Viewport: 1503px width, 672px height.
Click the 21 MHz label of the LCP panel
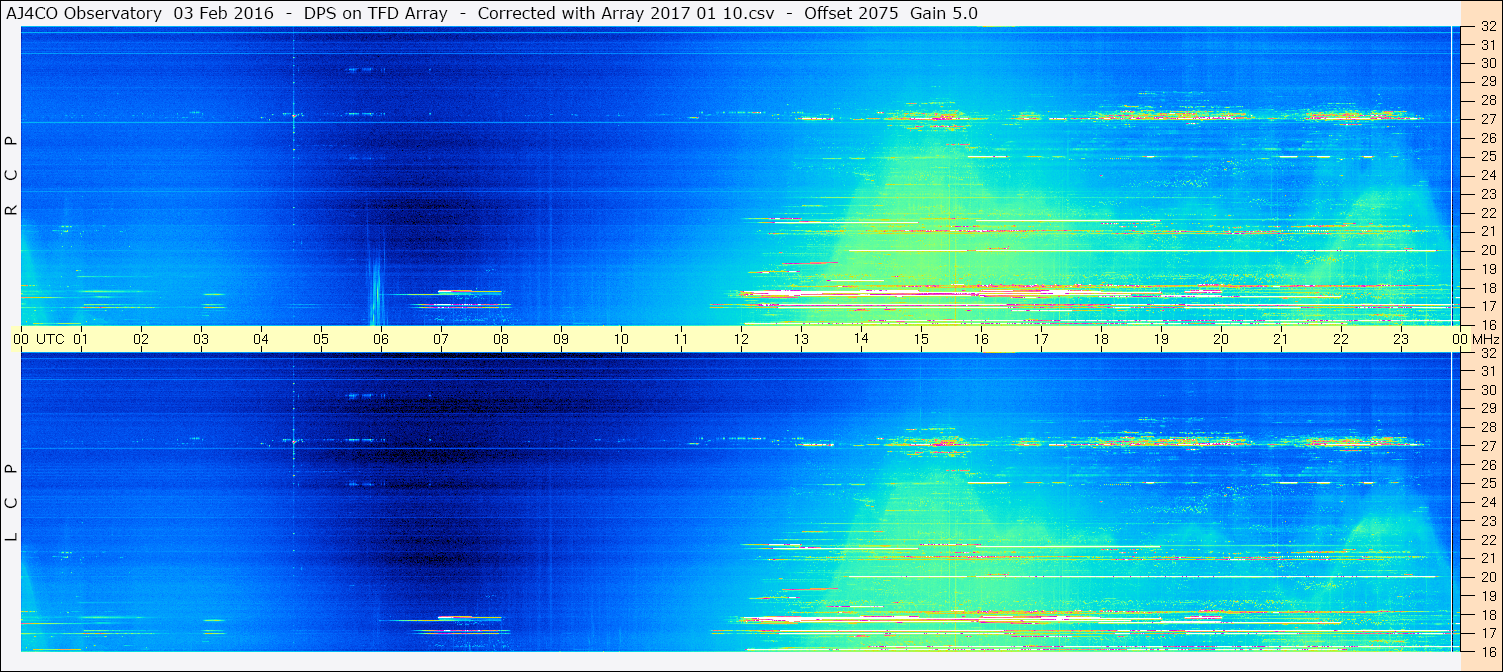(1487, 558)
